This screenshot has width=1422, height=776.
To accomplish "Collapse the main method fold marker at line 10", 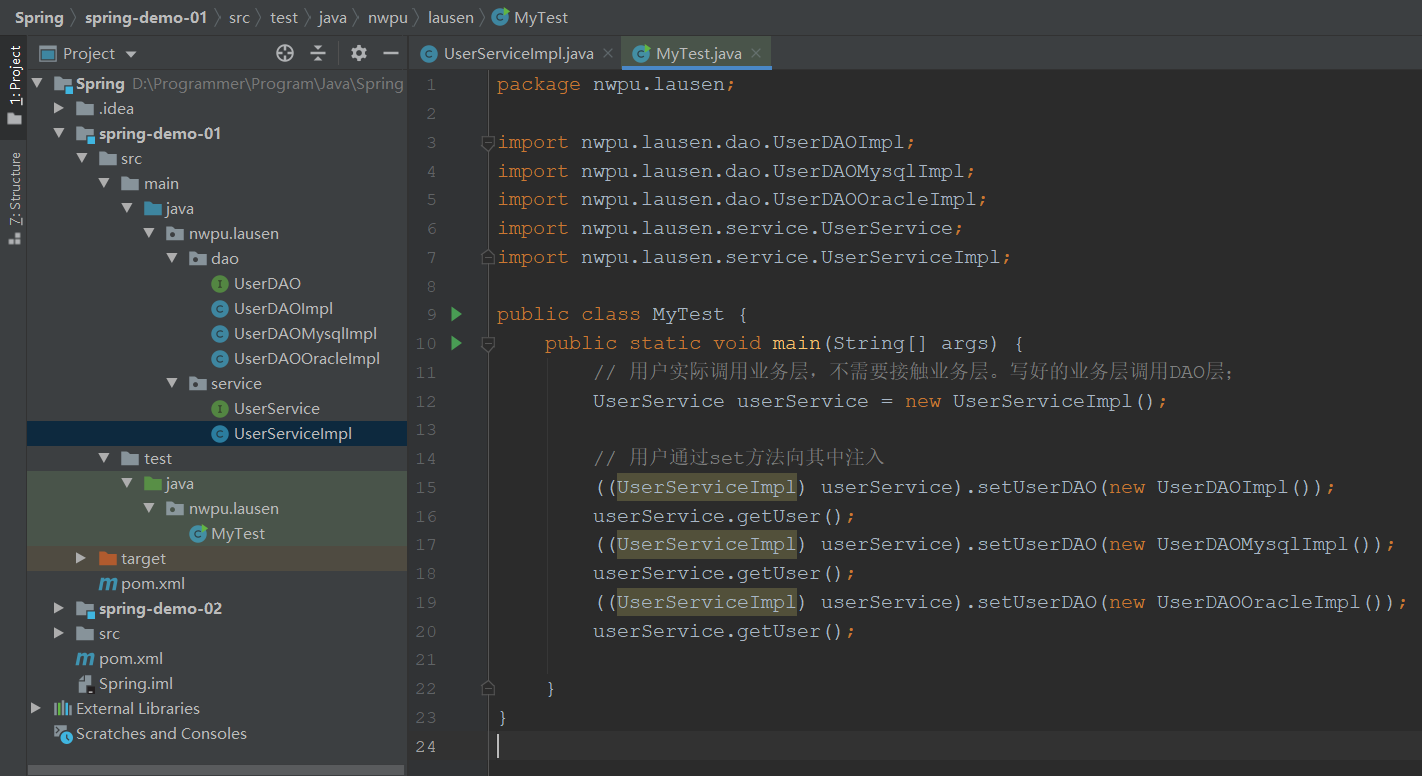I will pos(488,343).
